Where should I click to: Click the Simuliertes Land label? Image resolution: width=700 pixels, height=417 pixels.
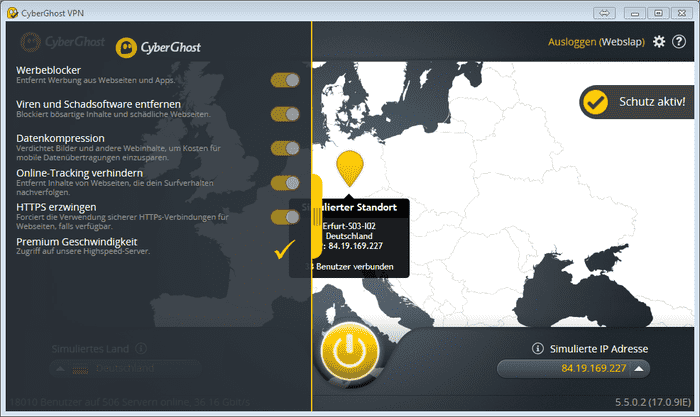click(90, 349)
